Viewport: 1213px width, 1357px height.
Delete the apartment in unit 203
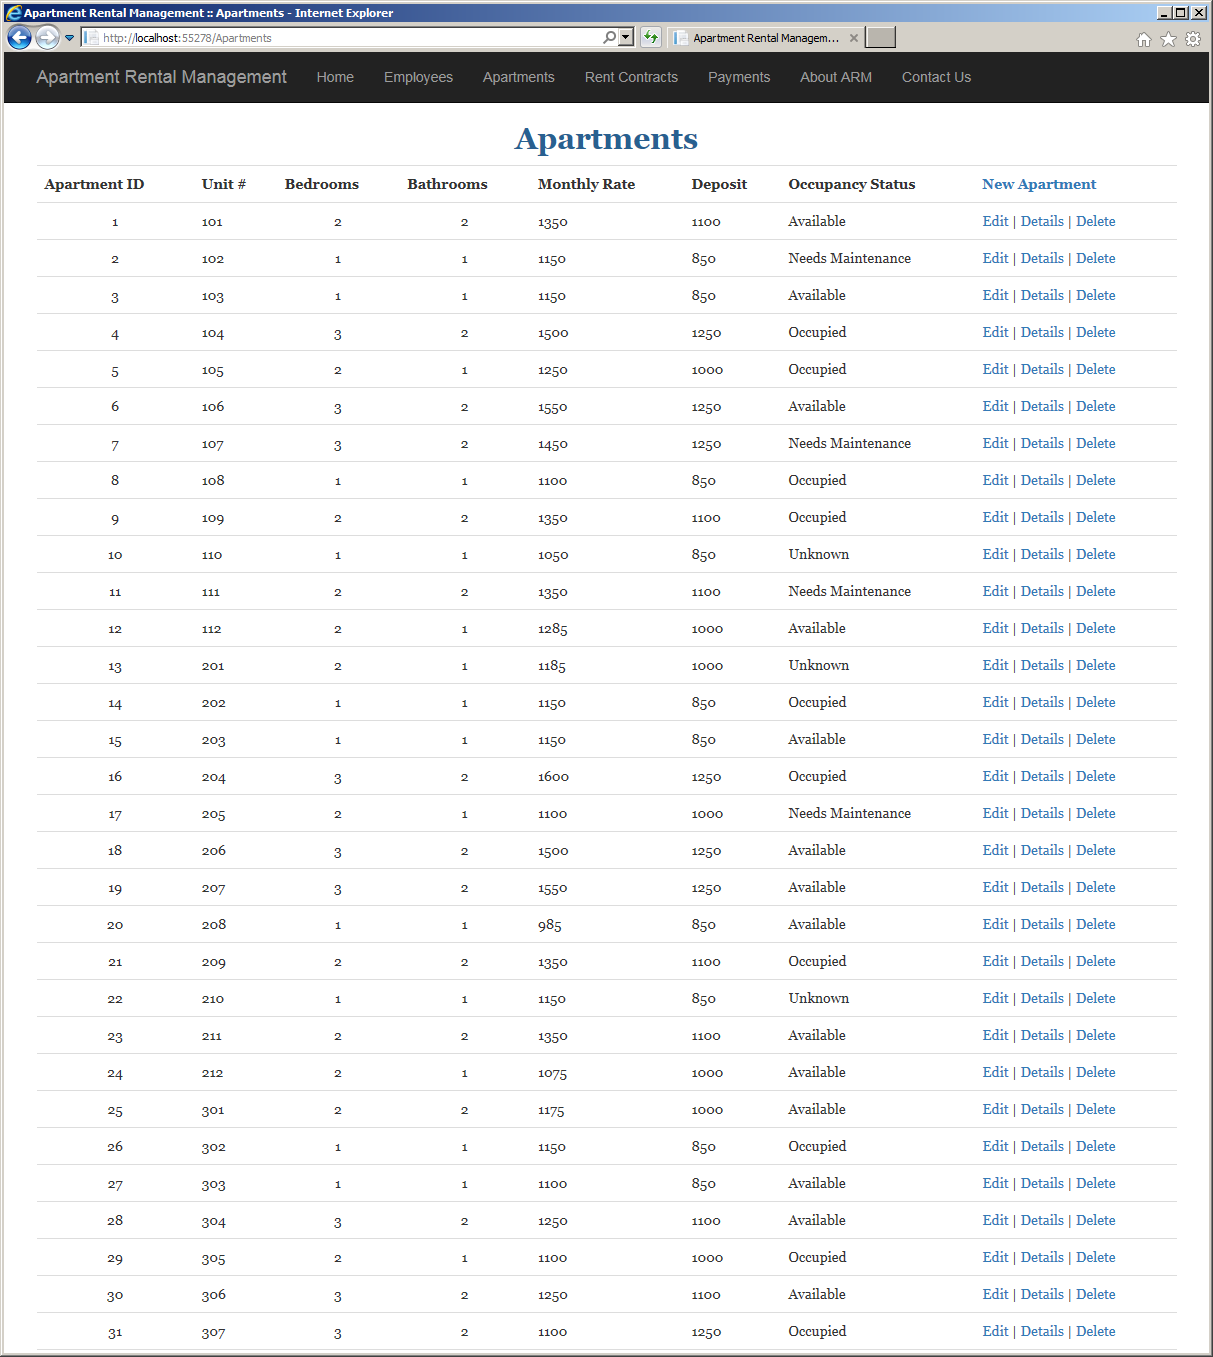click(1096, 739)
